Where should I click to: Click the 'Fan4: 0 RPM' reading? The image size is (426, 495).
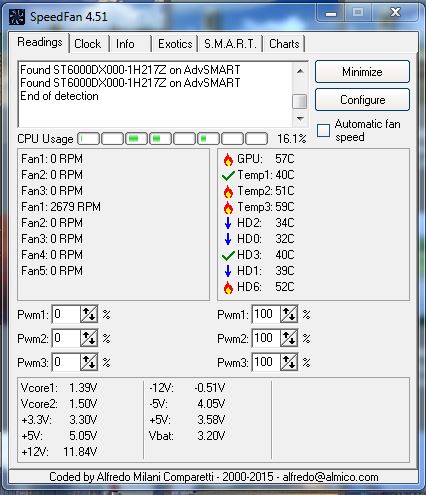pyautogui.click(x=52, y=255)
